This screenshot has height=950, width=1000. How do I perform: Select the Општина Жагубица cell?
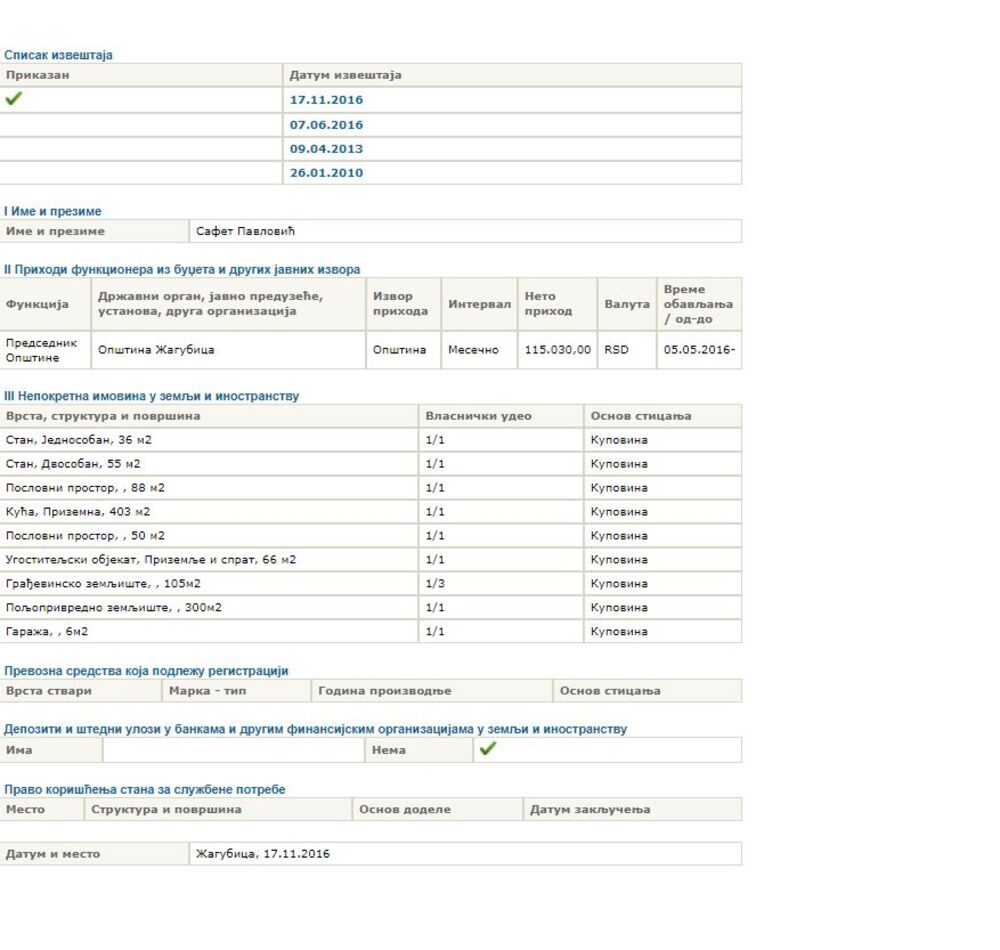pos(156,350)
